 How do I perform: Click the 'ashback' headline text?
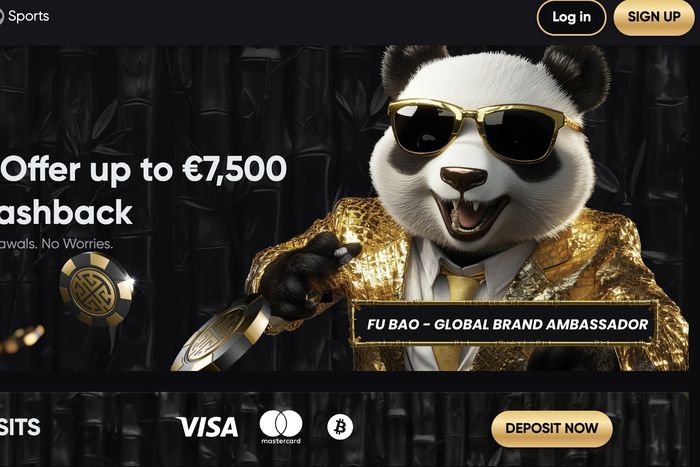point(66,212)
